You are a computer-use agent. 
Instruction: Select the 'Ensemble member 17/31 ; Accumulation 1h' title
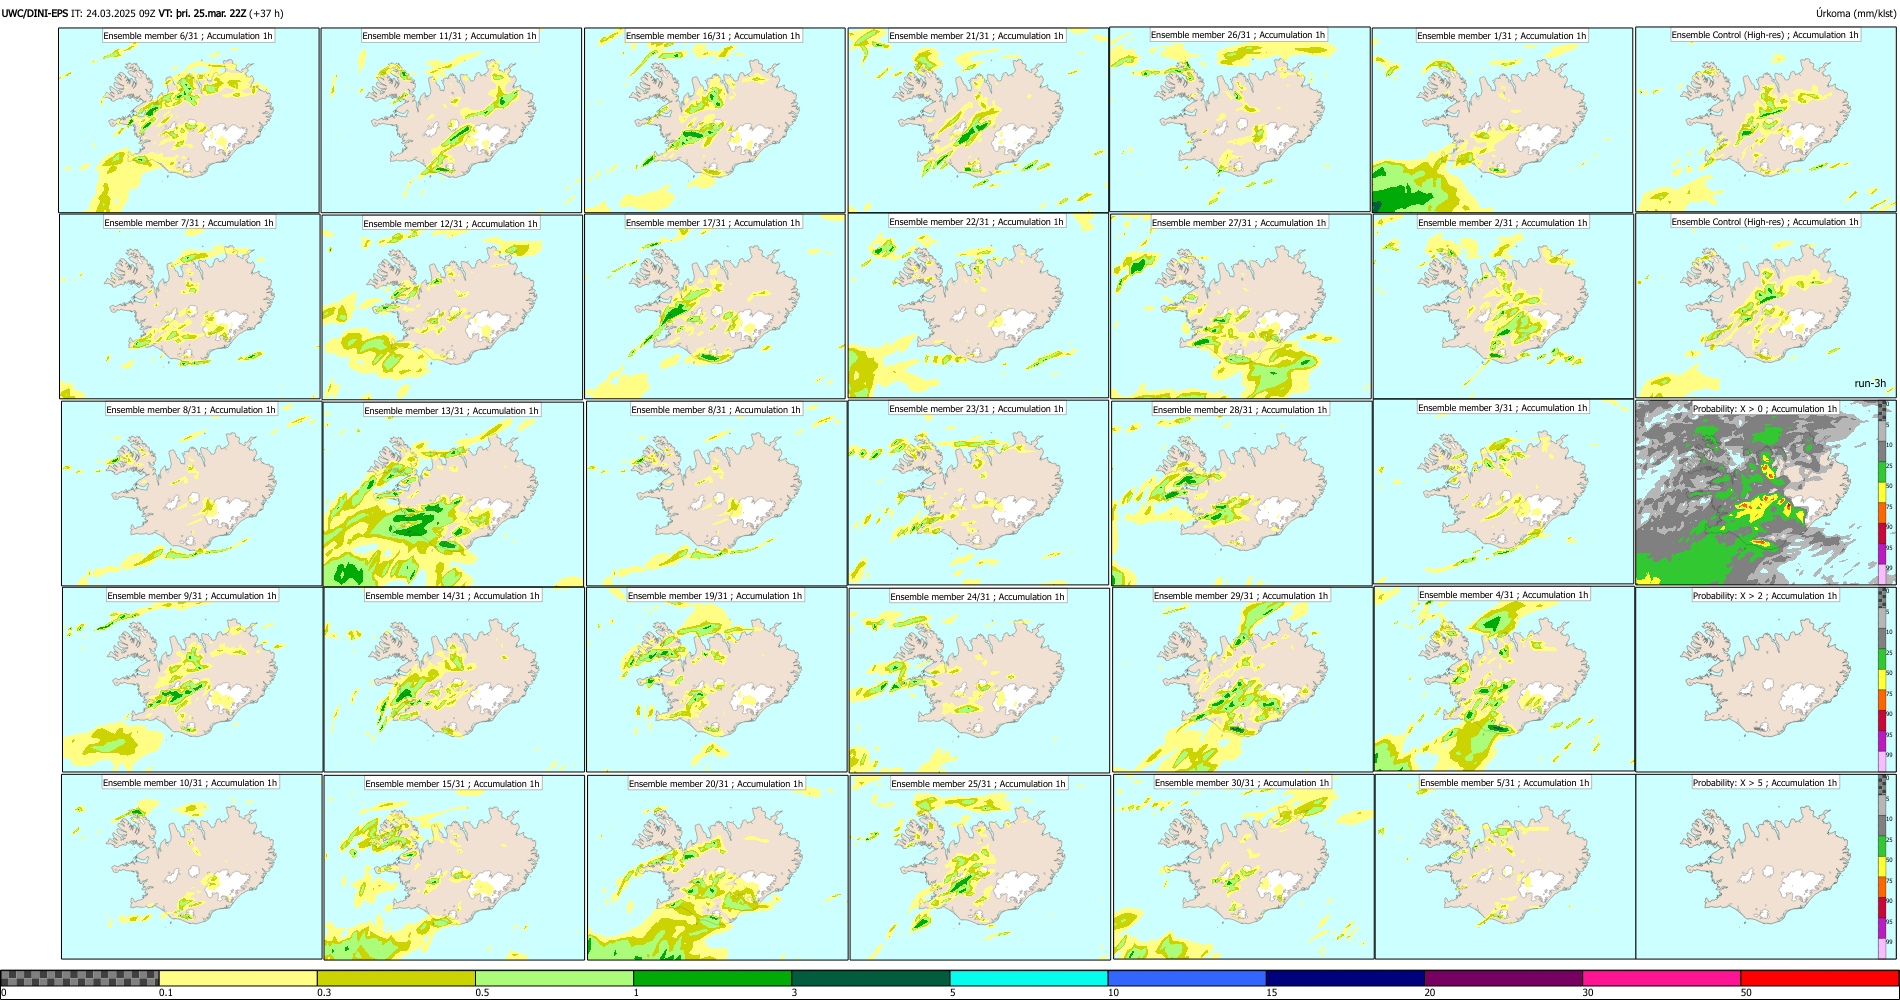[x=713, y=223]
